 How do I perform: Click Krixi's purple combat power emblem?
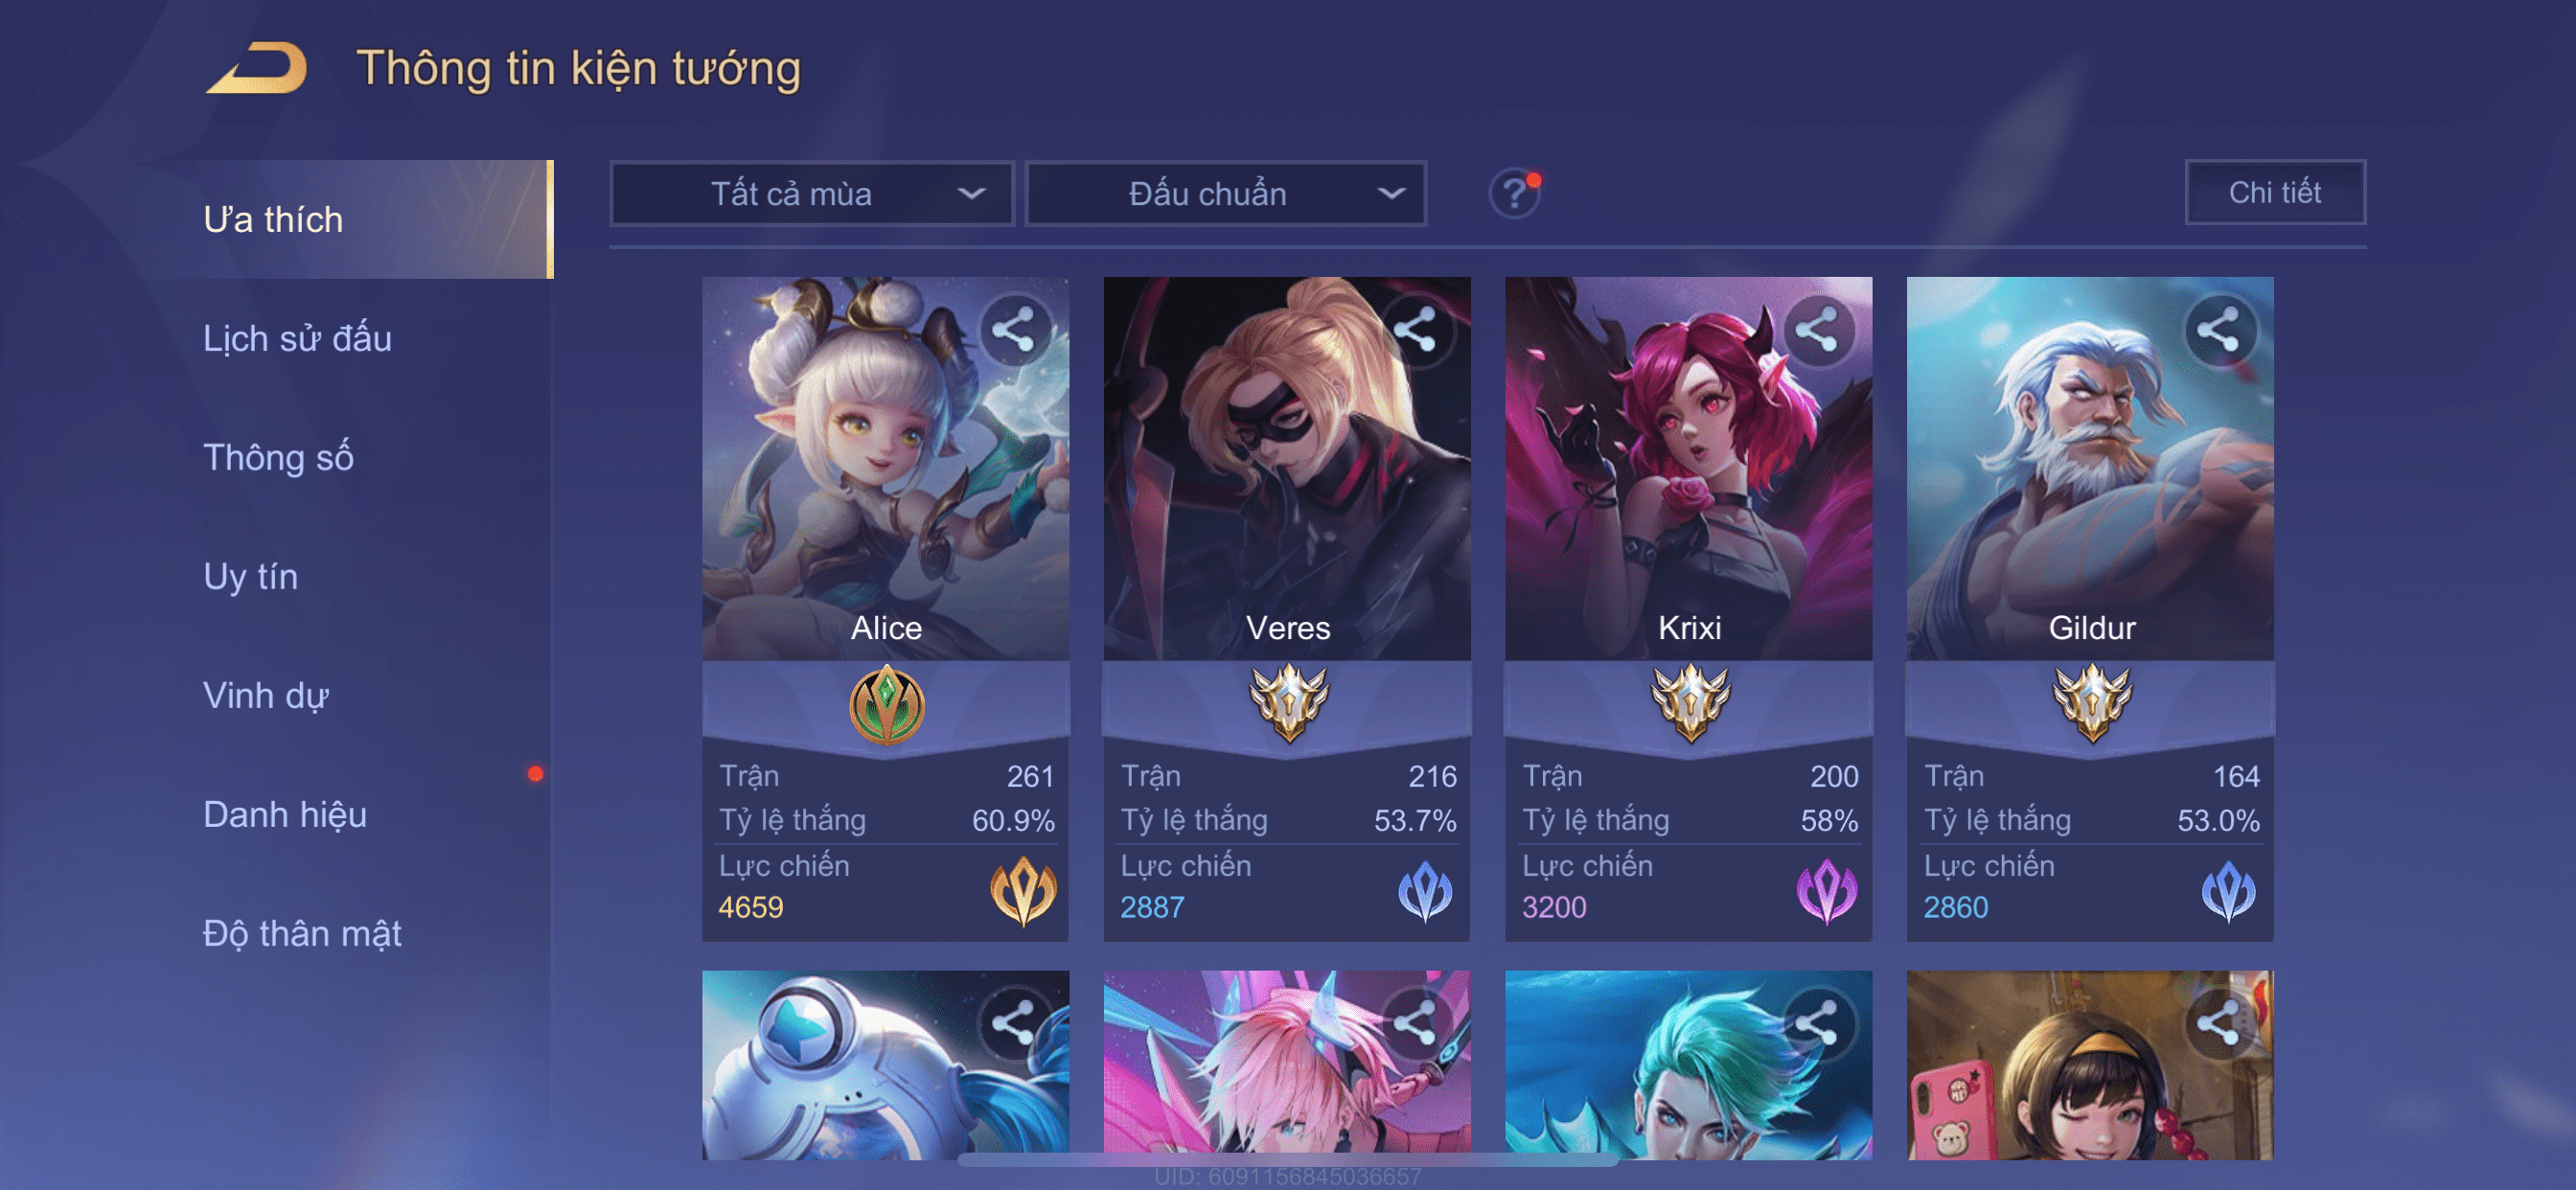pos(1826,891)
